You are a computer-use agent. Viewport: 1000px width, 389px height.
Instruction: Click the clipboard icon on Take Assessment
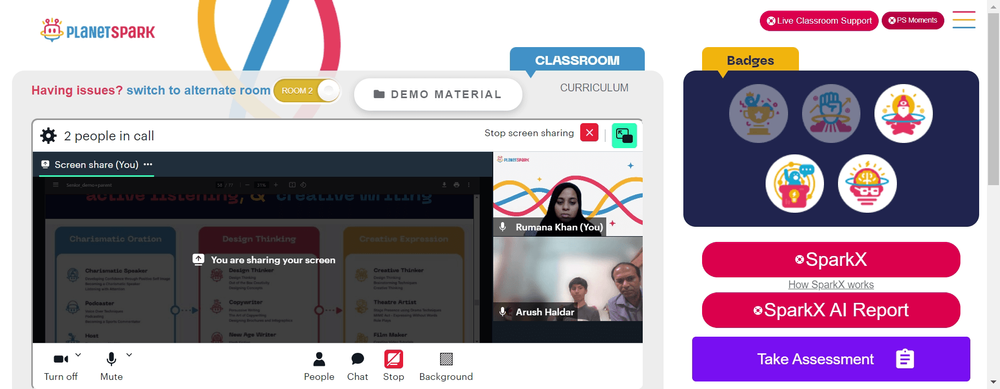click(905, 359)
